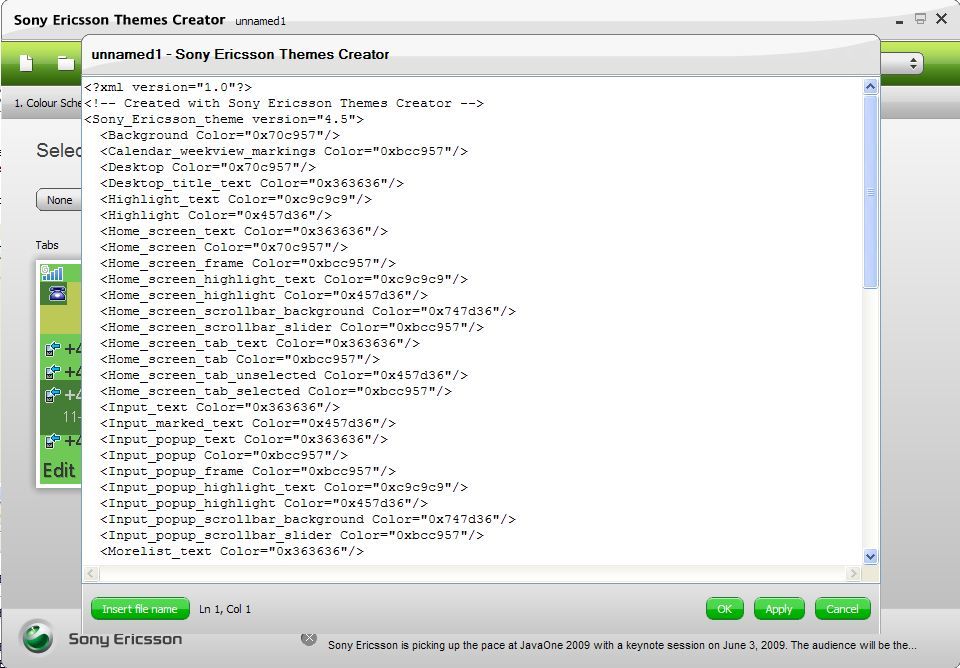The width and height of the screenshot is (960, 668).
Task: Click the Home_screen_tab_unselected line
Action: 283,375
